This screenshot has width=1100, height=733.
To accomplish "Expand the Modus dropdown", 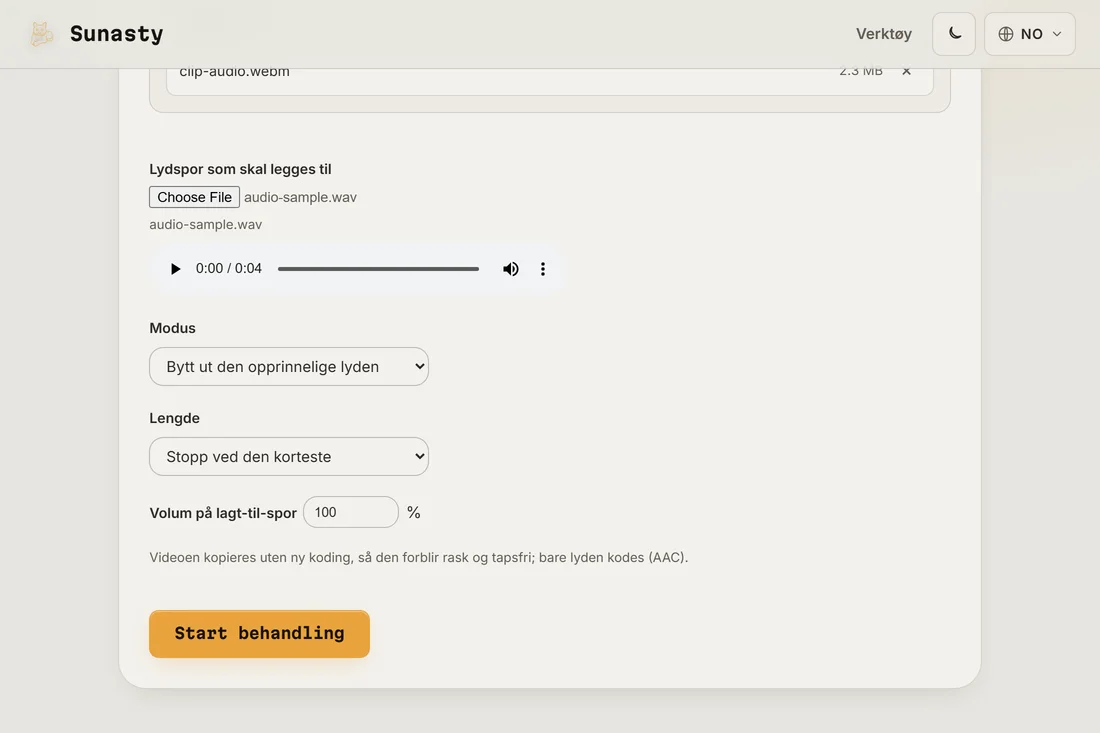I will (x=289, y=366).
